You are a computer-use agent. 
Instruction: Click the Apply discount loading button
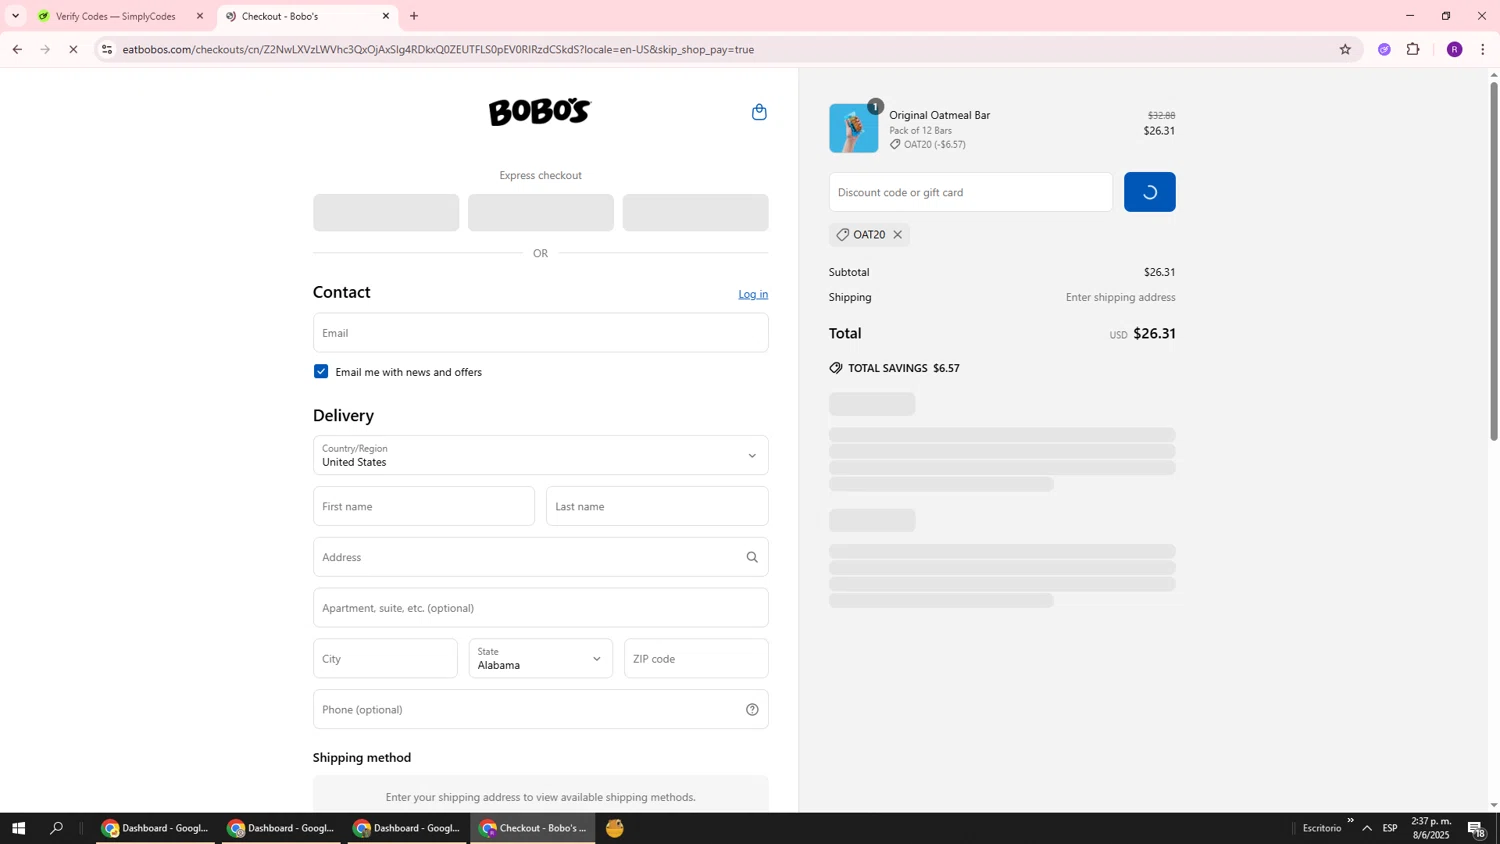[1149, 192]
